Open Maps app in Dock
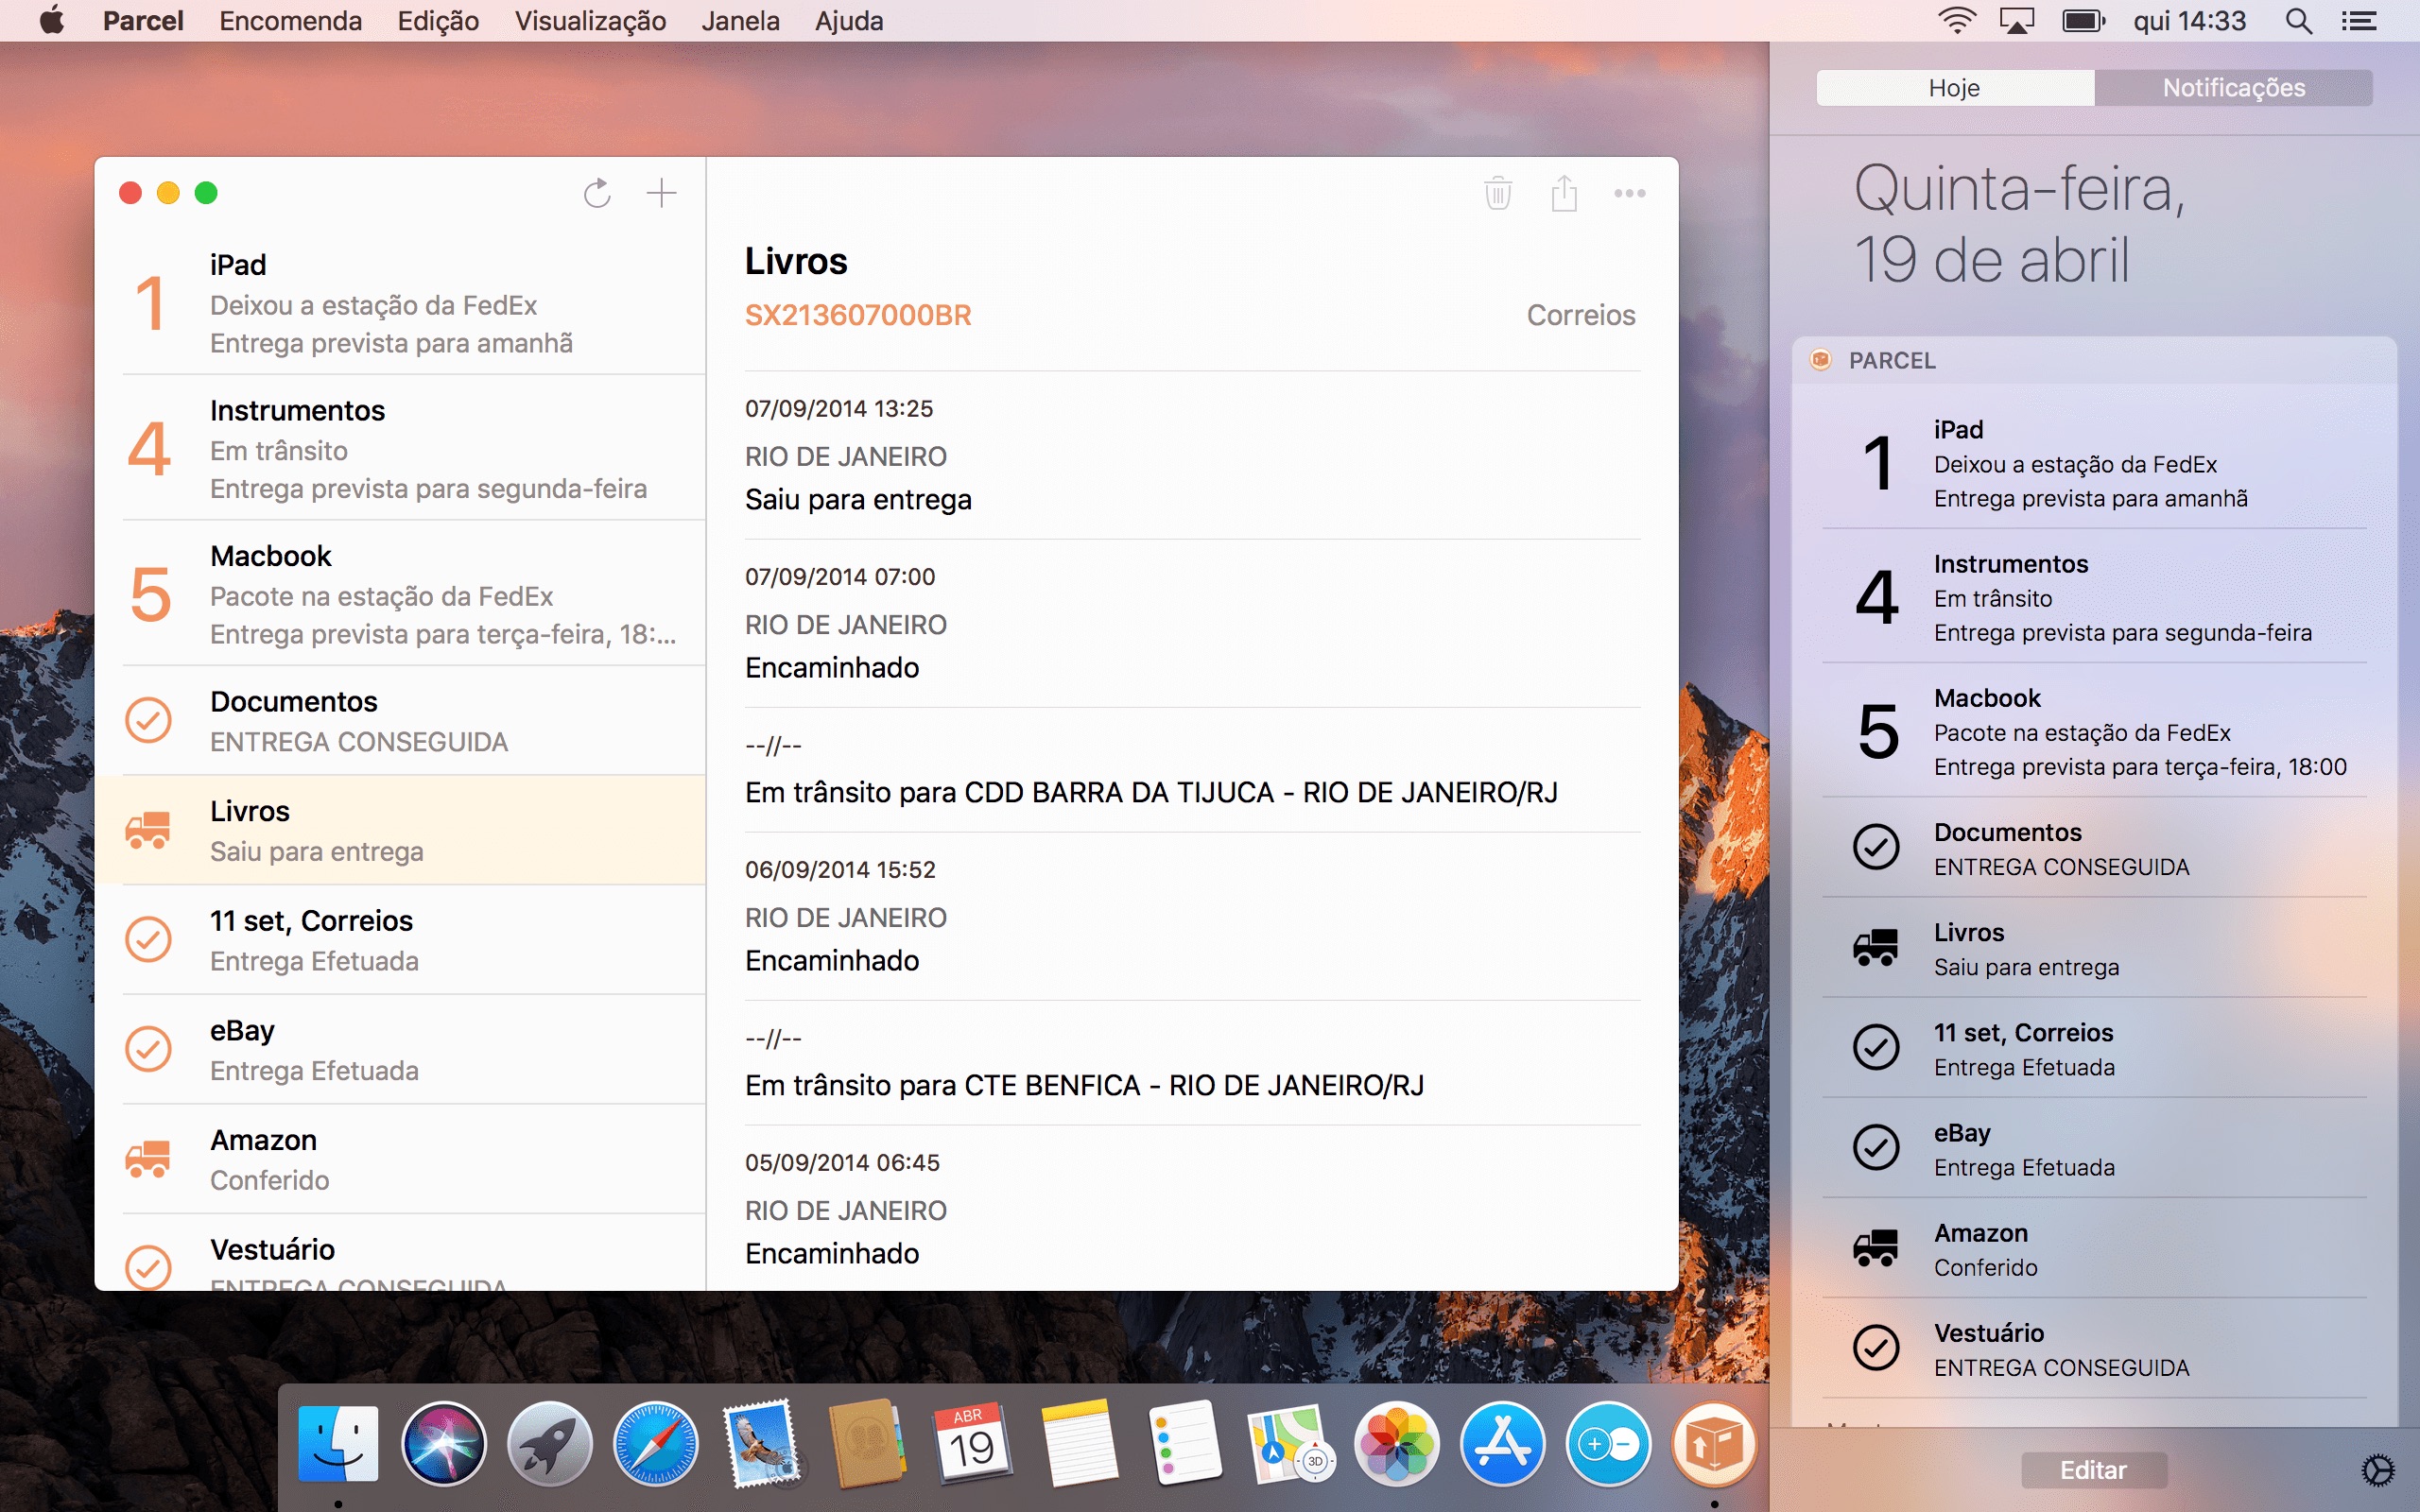2420x1512 pixels. pos(1290,1444)
